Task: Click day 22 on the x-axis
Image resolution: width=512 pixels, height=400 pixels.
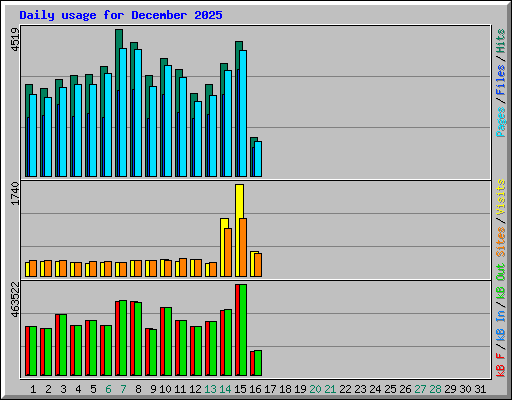Action: [x=345, y=389]
